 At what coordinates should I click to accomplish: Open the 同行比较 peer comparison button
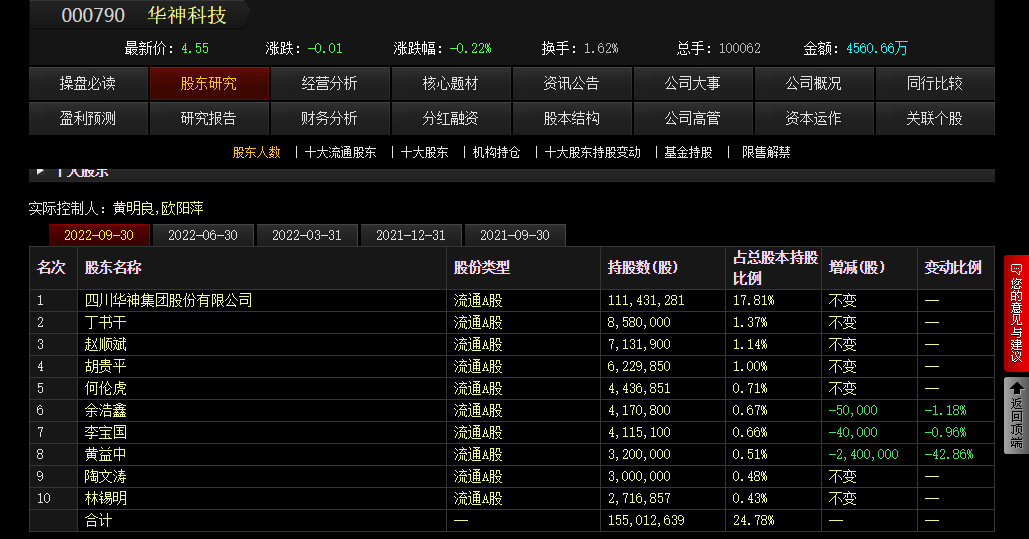point(934,84)
